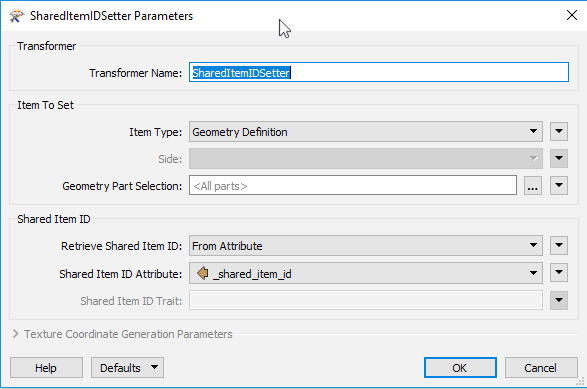Click the FME transformer icon in title bar
Screen dimensions: 587x389
[x=16, y=16]
